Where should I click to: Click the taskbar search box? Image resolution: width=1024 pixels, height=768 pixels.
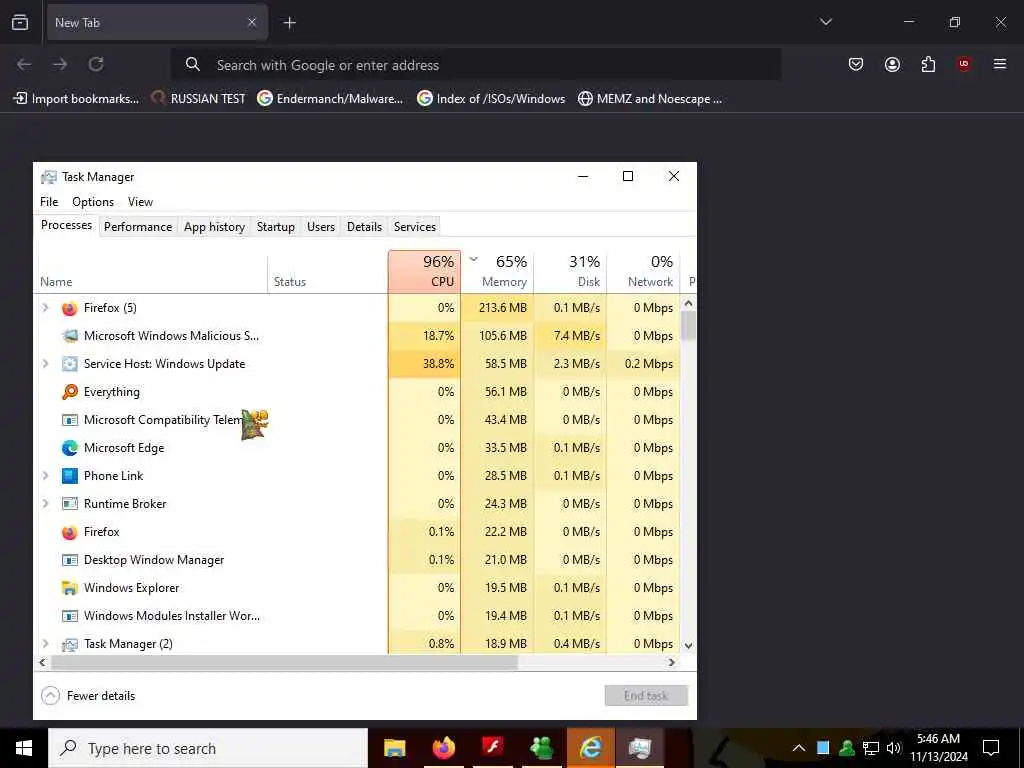(x=208, y=748)
